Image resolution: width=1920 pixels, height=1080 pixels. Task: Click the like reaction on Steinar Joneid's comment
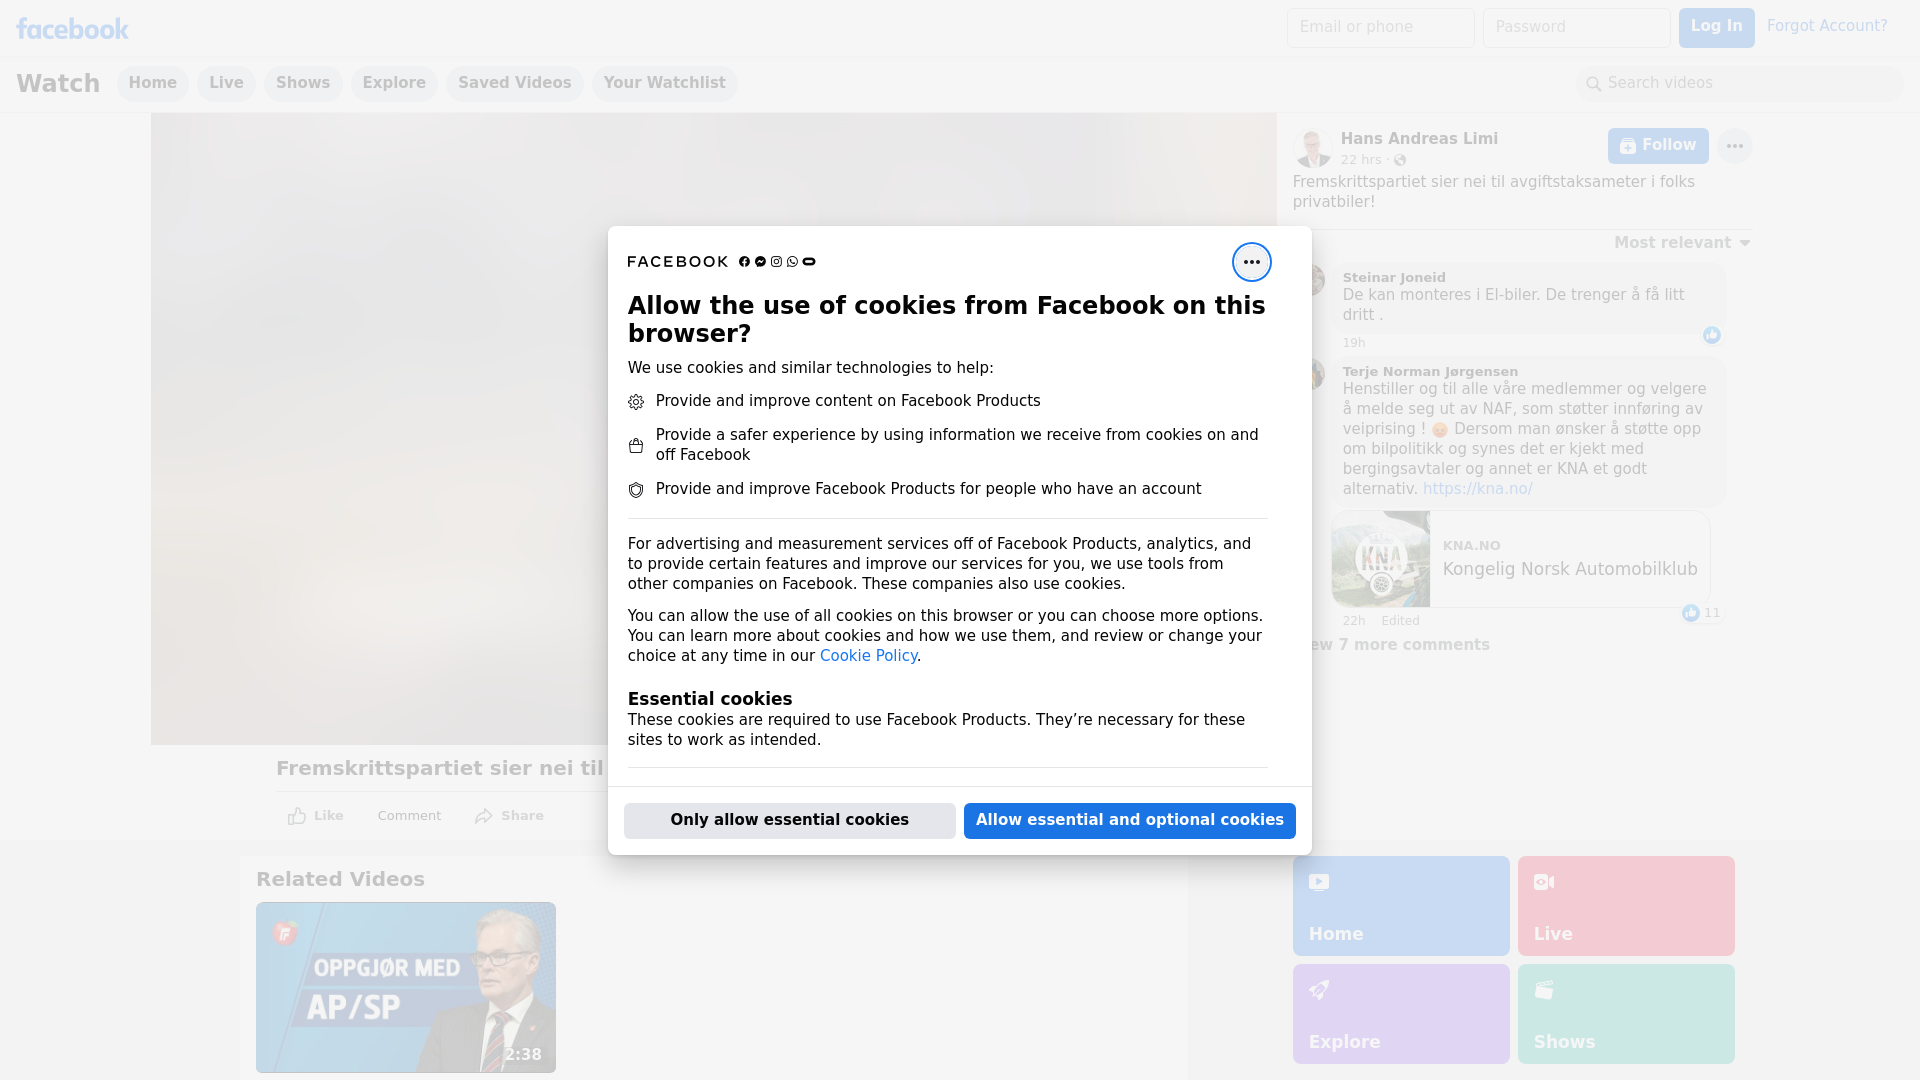[1711, 335]
